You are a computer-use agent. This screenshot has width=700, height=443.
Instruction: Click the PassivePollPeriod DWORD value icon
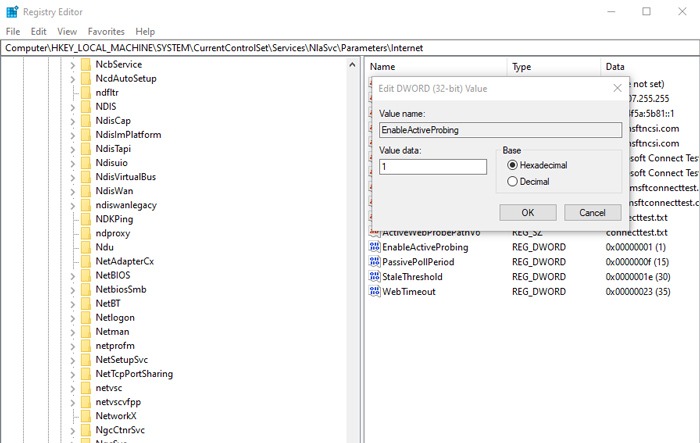[x=374, y=261]
